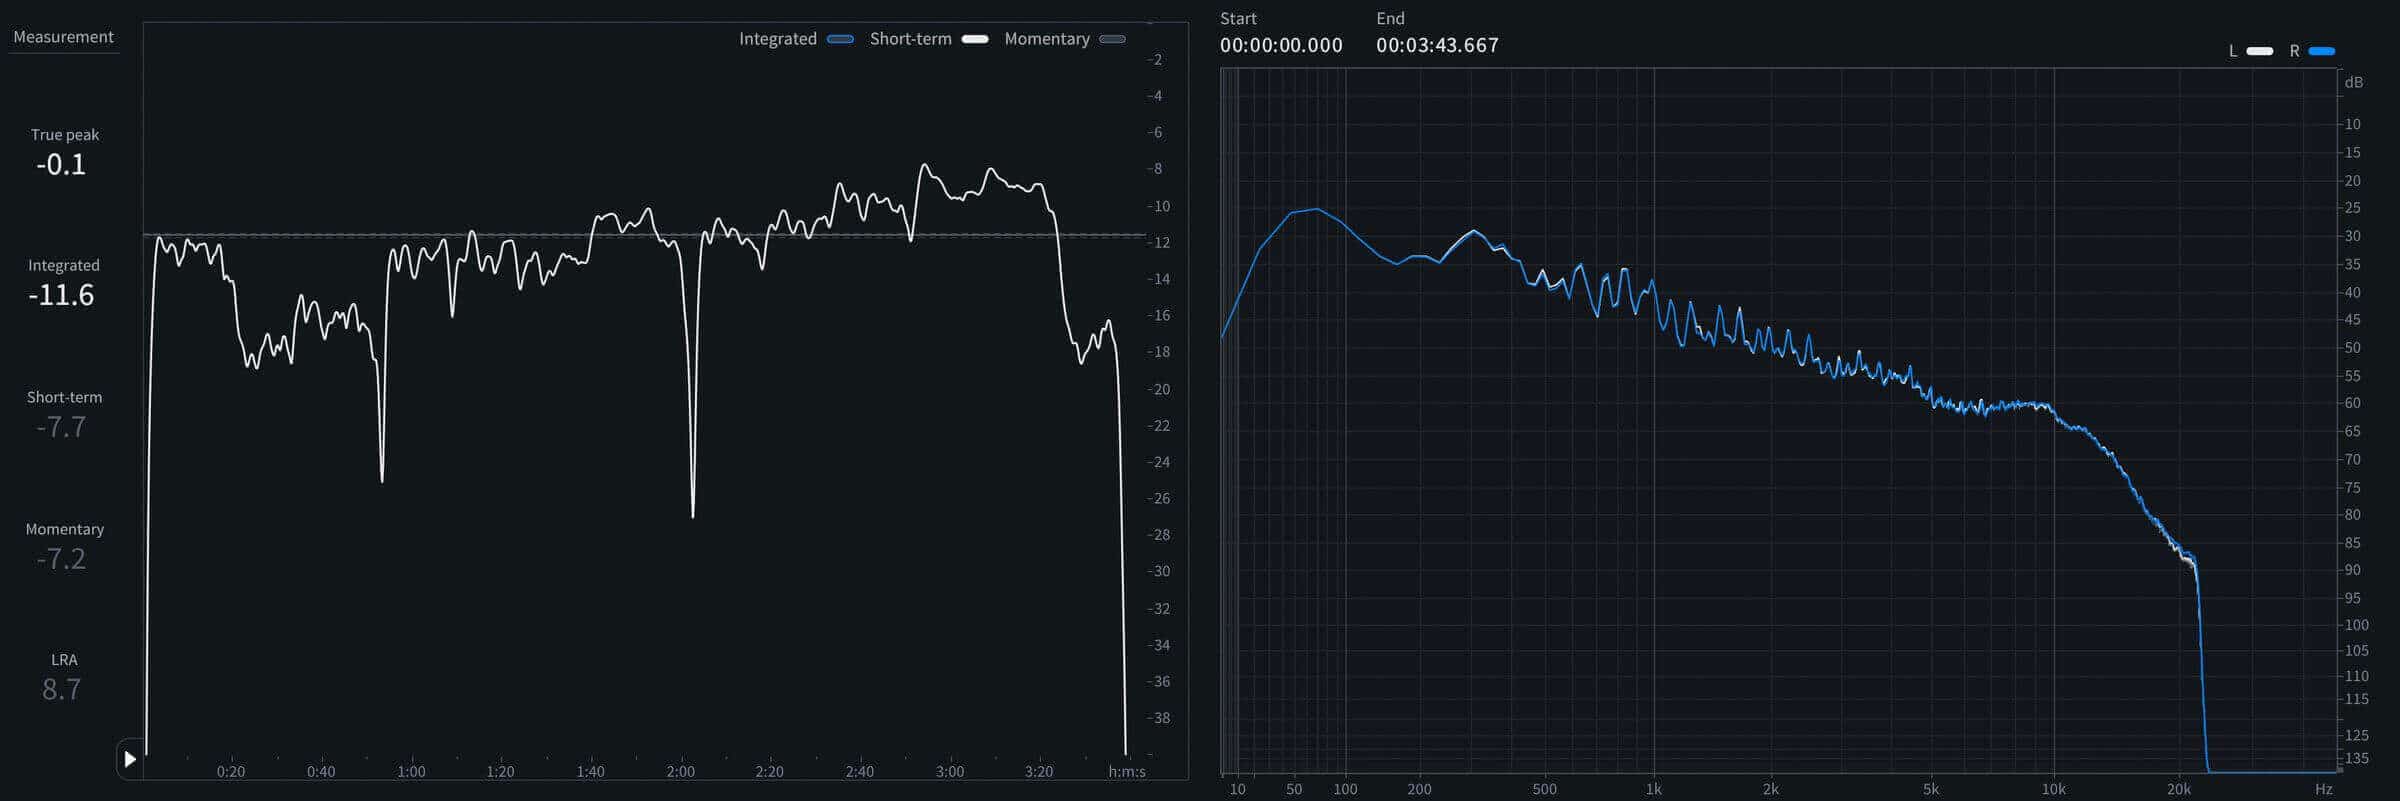2400x801 pixels.
Task: Select the End time 00:03:43.667
Action: point(1437,45)
